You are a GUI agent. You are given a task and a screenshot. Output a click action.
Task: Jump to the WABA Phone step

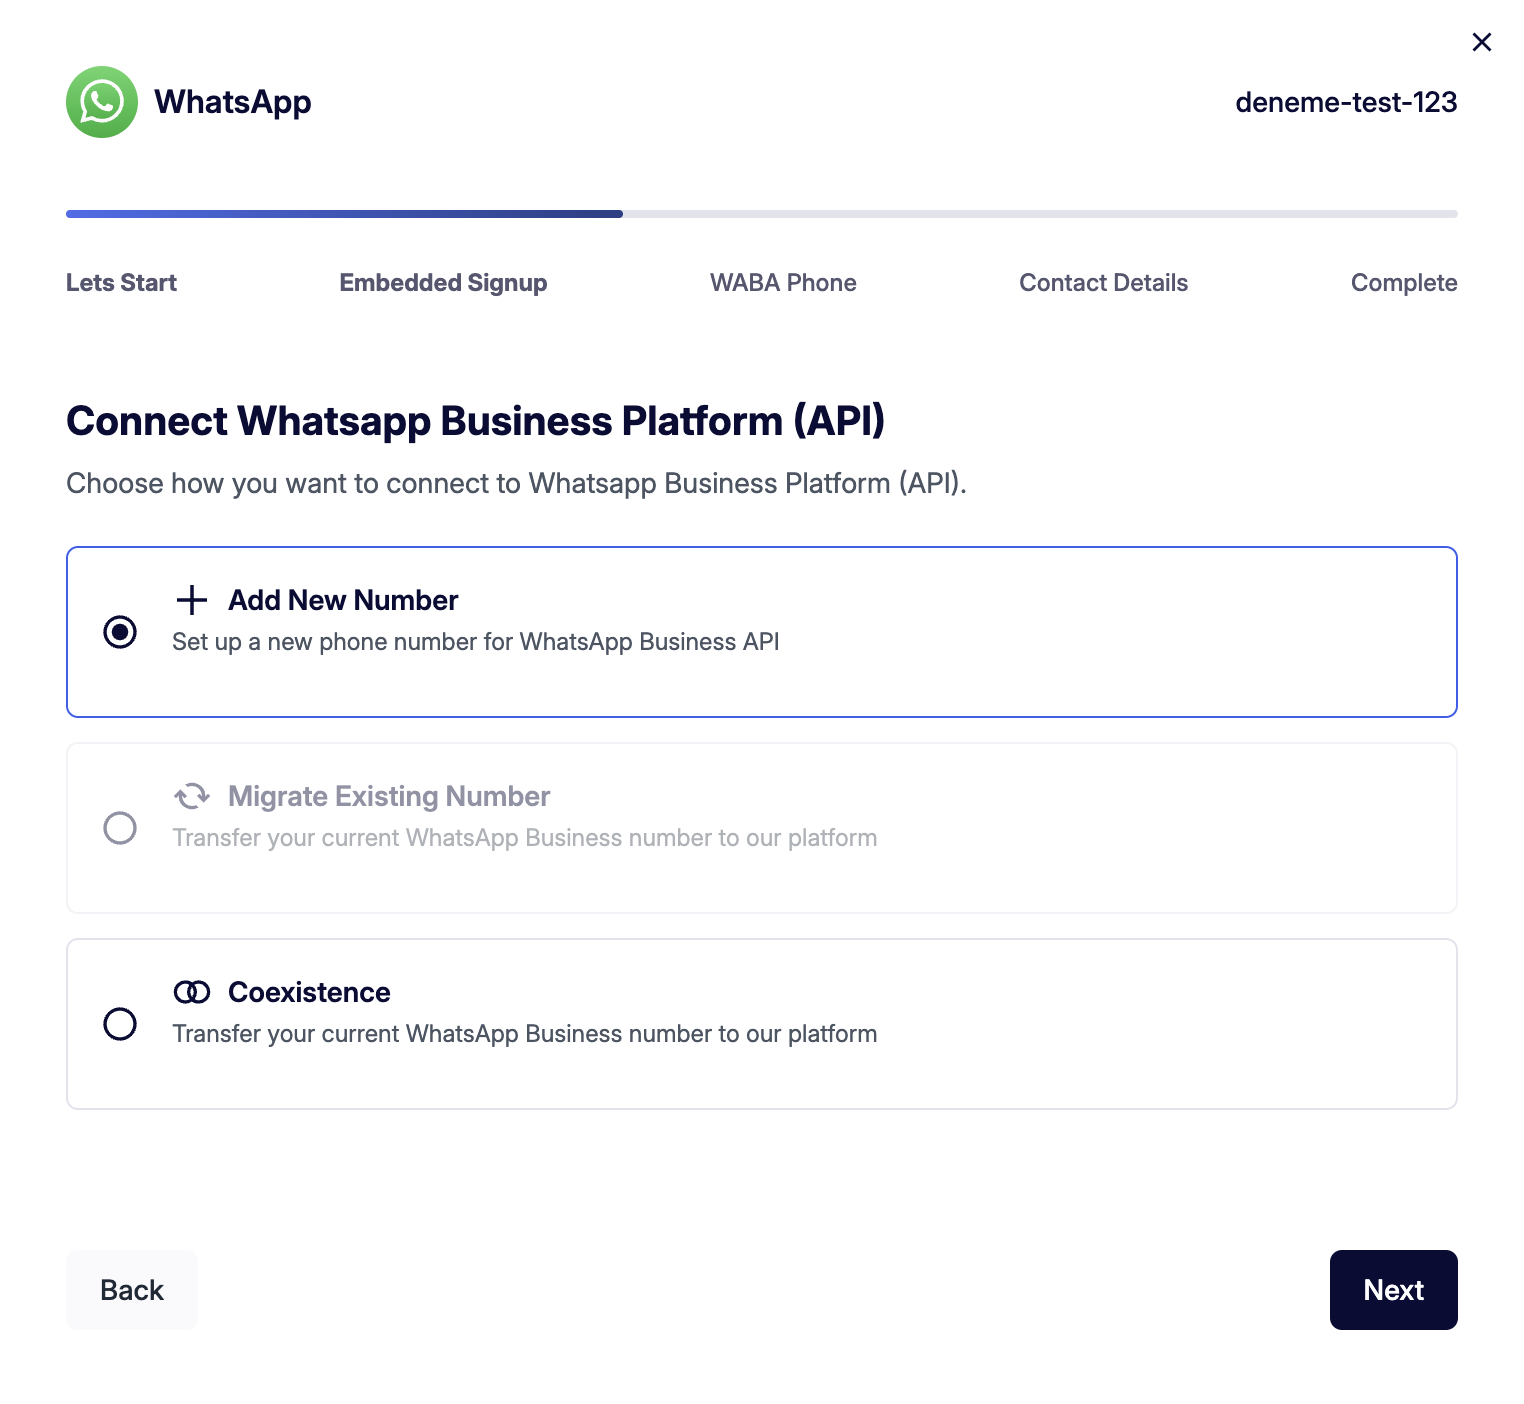(x=783, y=283)
